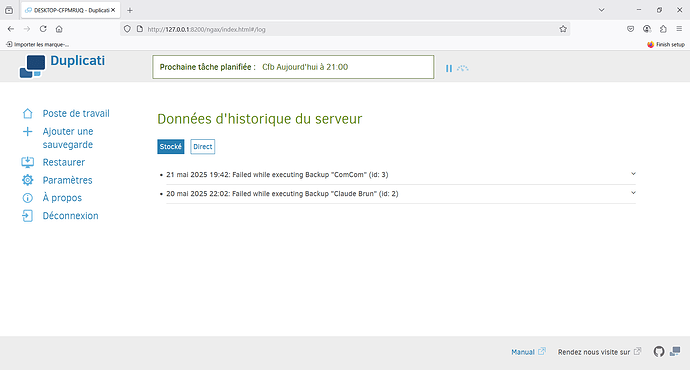This screenshot has height=370, width=690.
Task: Click the Finish setup button
Action: pyautogui.click(x=666, y=44)
